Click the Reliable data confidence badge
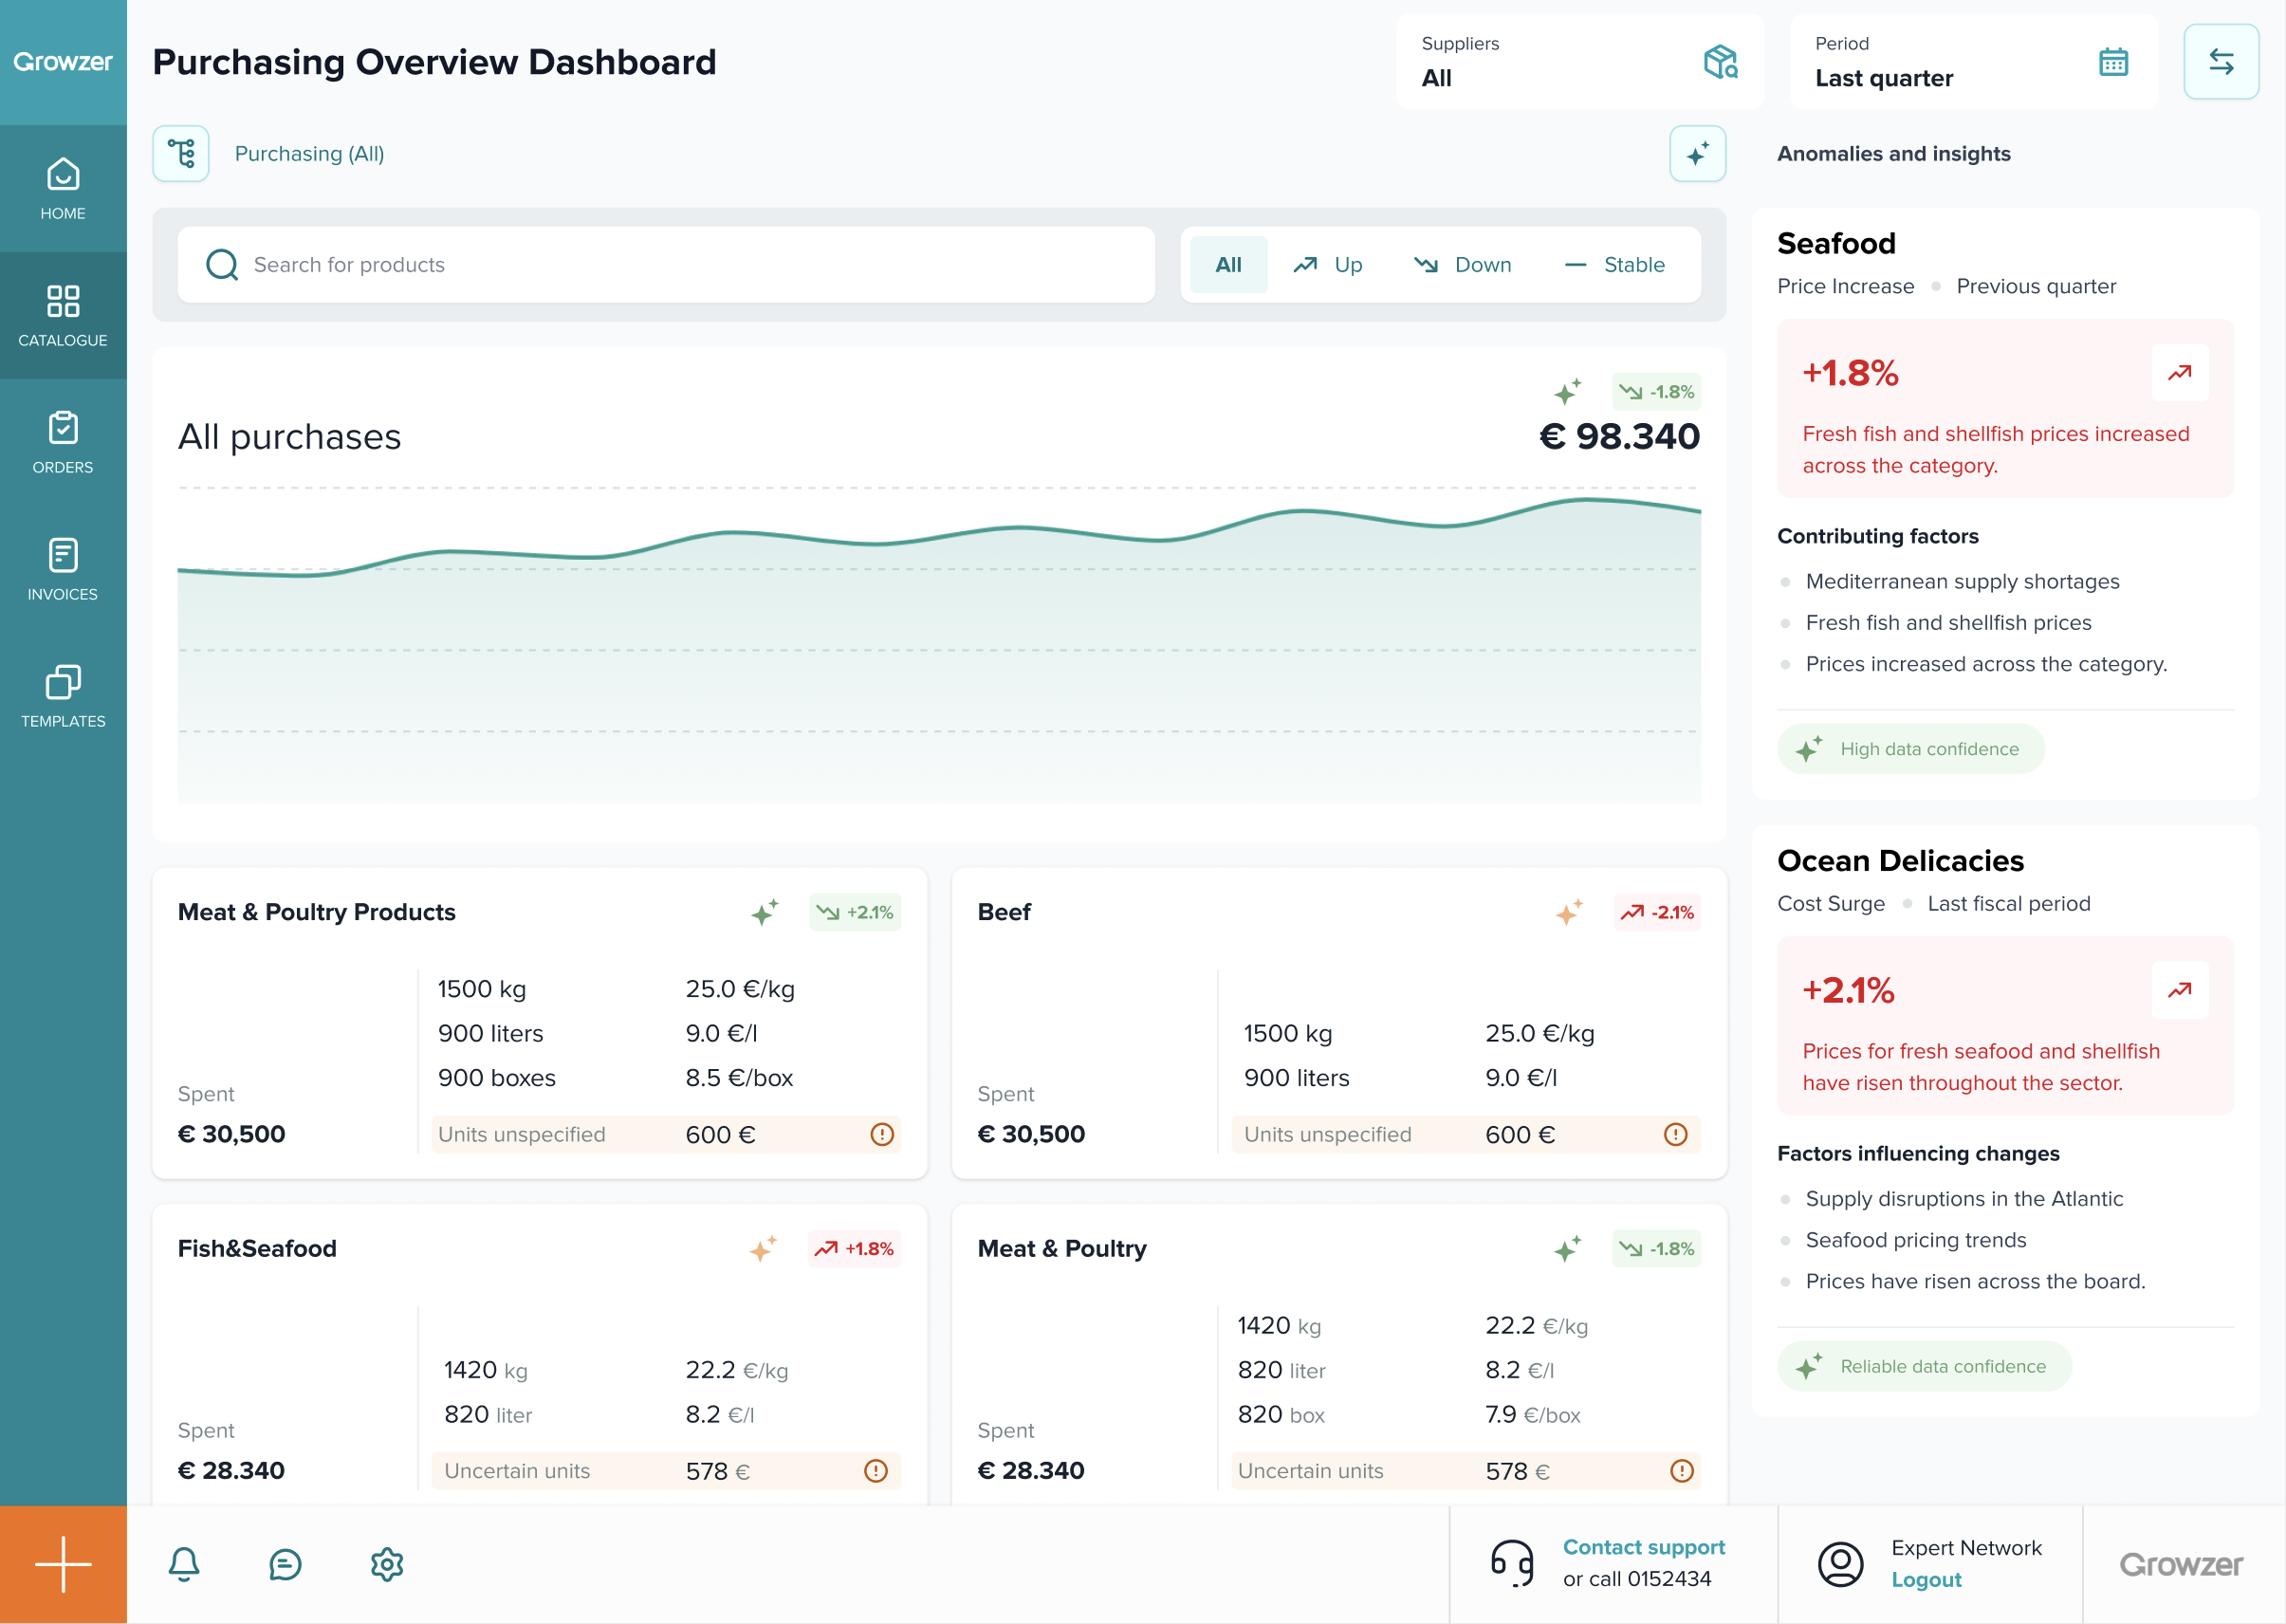2286x1624 pixels. [1924, 1366]
